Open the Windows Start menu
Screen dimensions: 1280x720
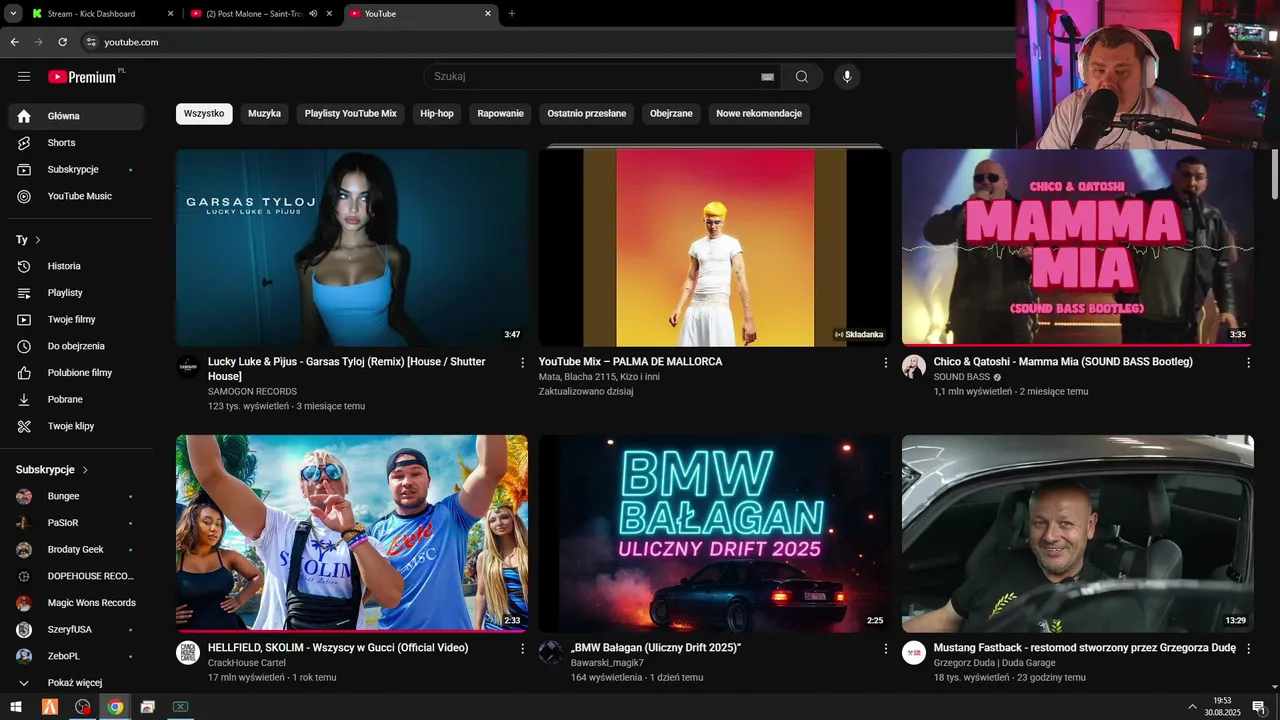(16, 707)
